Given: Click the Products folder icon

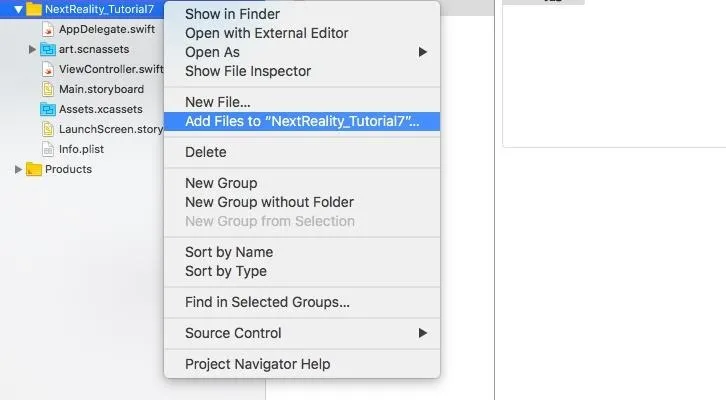Looking at the screenshot, I should coord(34,169).
